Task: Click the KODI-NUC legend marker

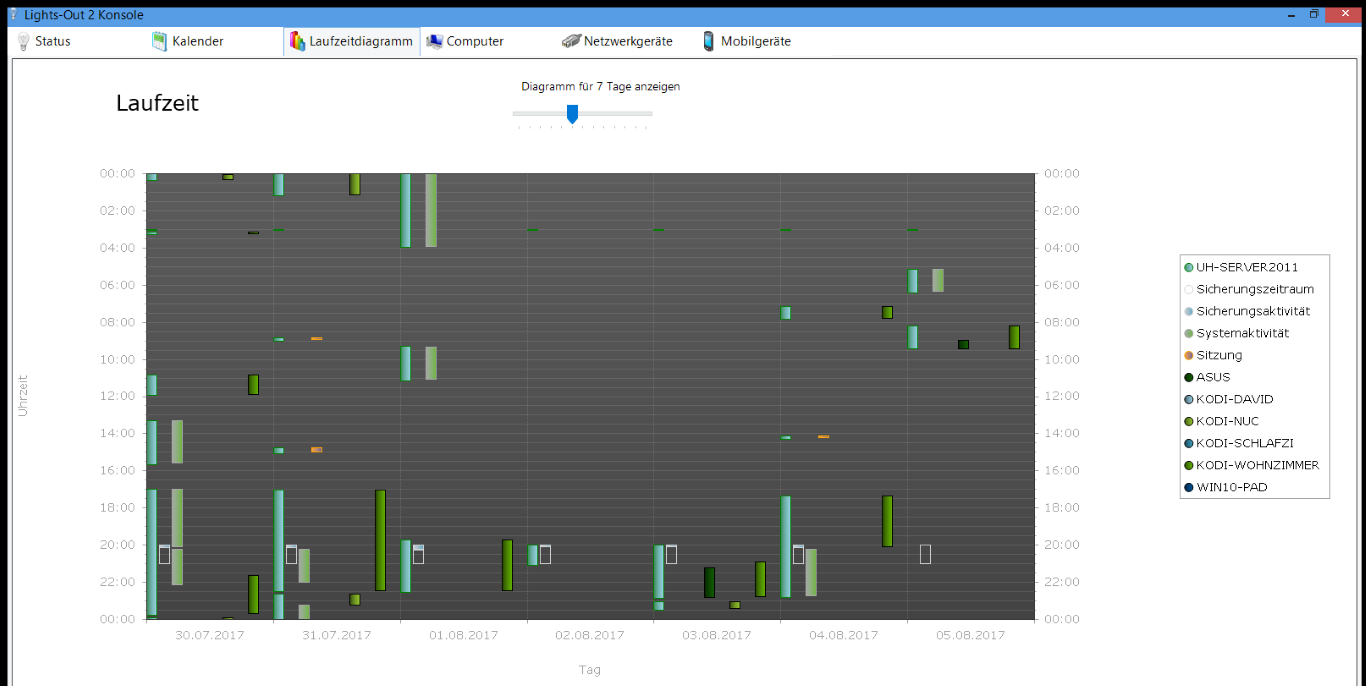Action: tap(1188, 421)
